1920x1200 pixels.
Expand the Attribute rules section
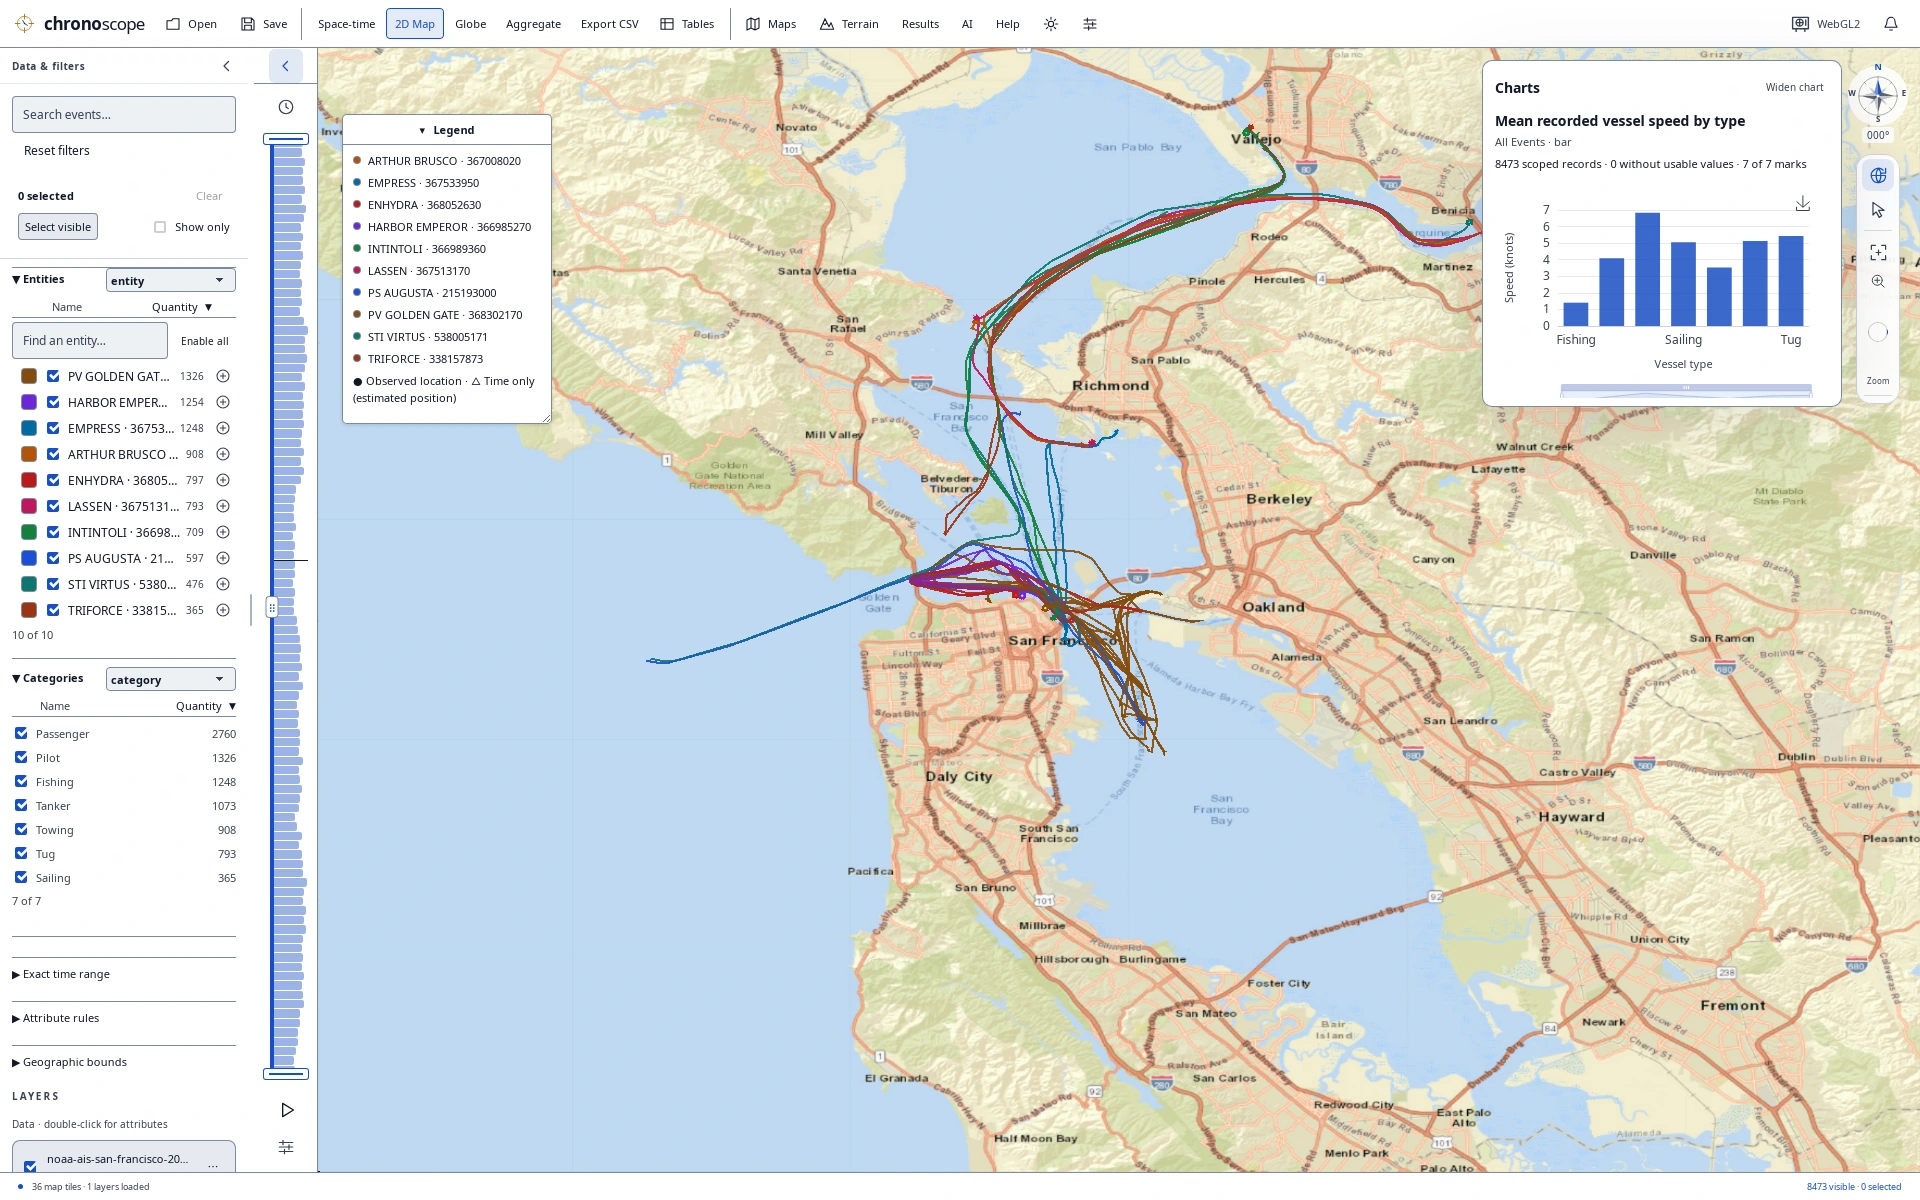coord(56,1018)
